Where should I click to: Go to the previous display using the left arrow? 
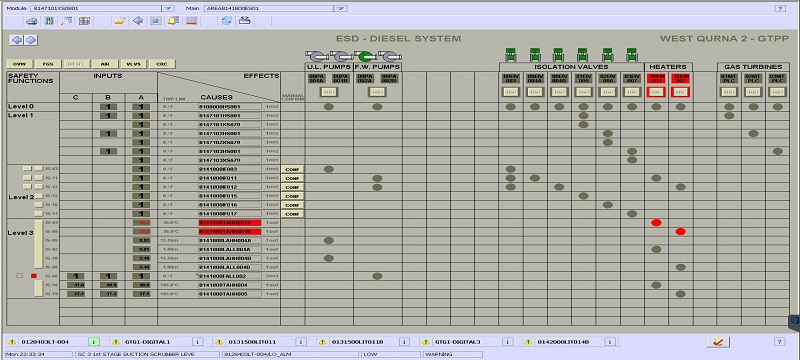[17, 40]
